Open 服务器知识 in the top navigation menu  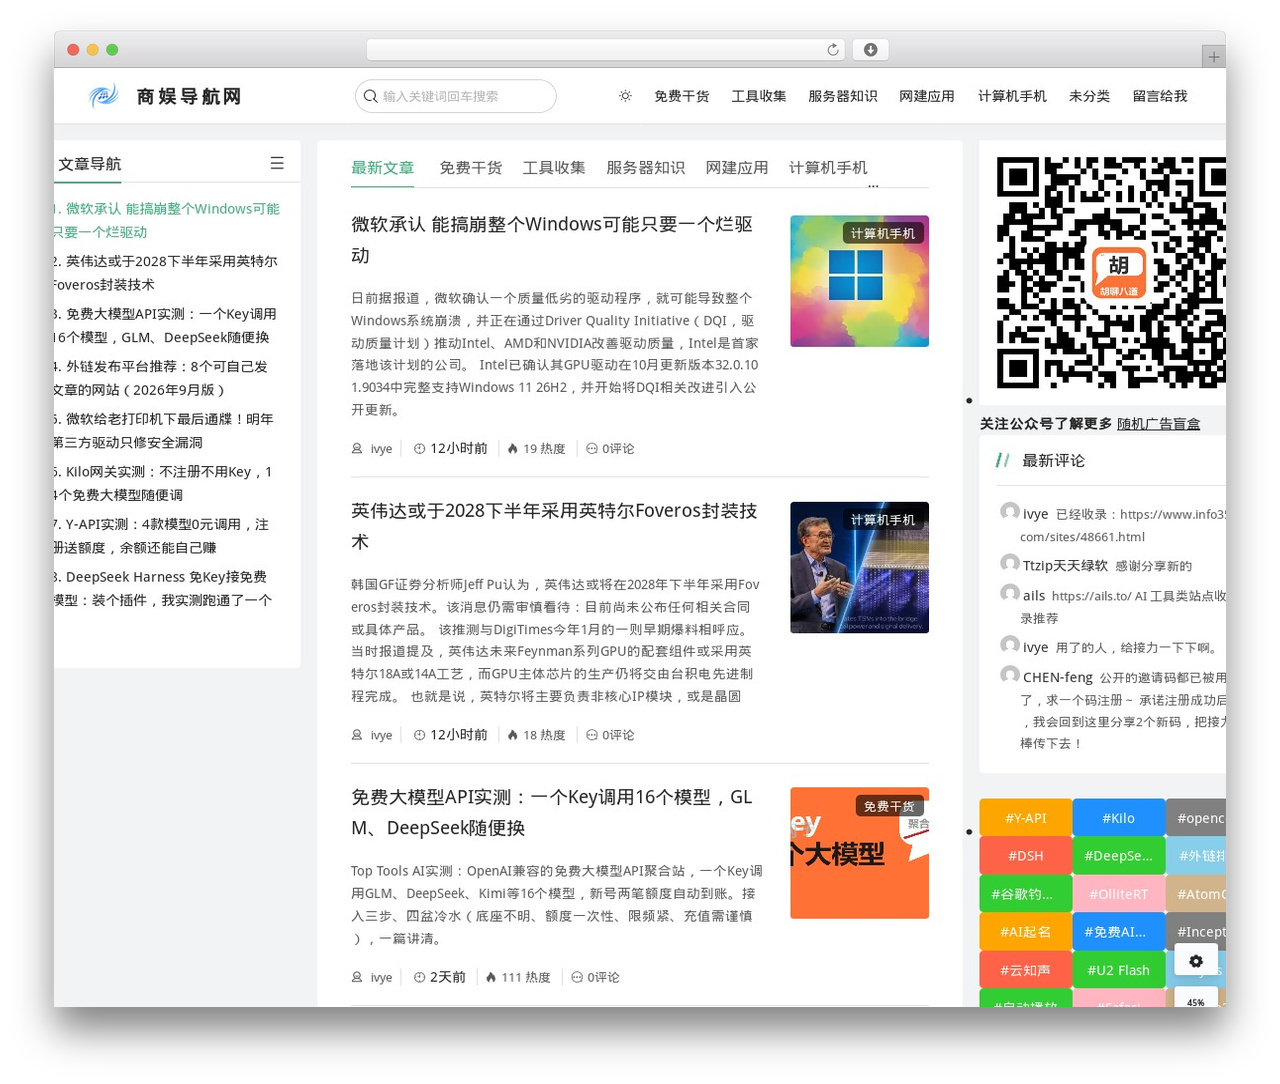click(843, 96)
